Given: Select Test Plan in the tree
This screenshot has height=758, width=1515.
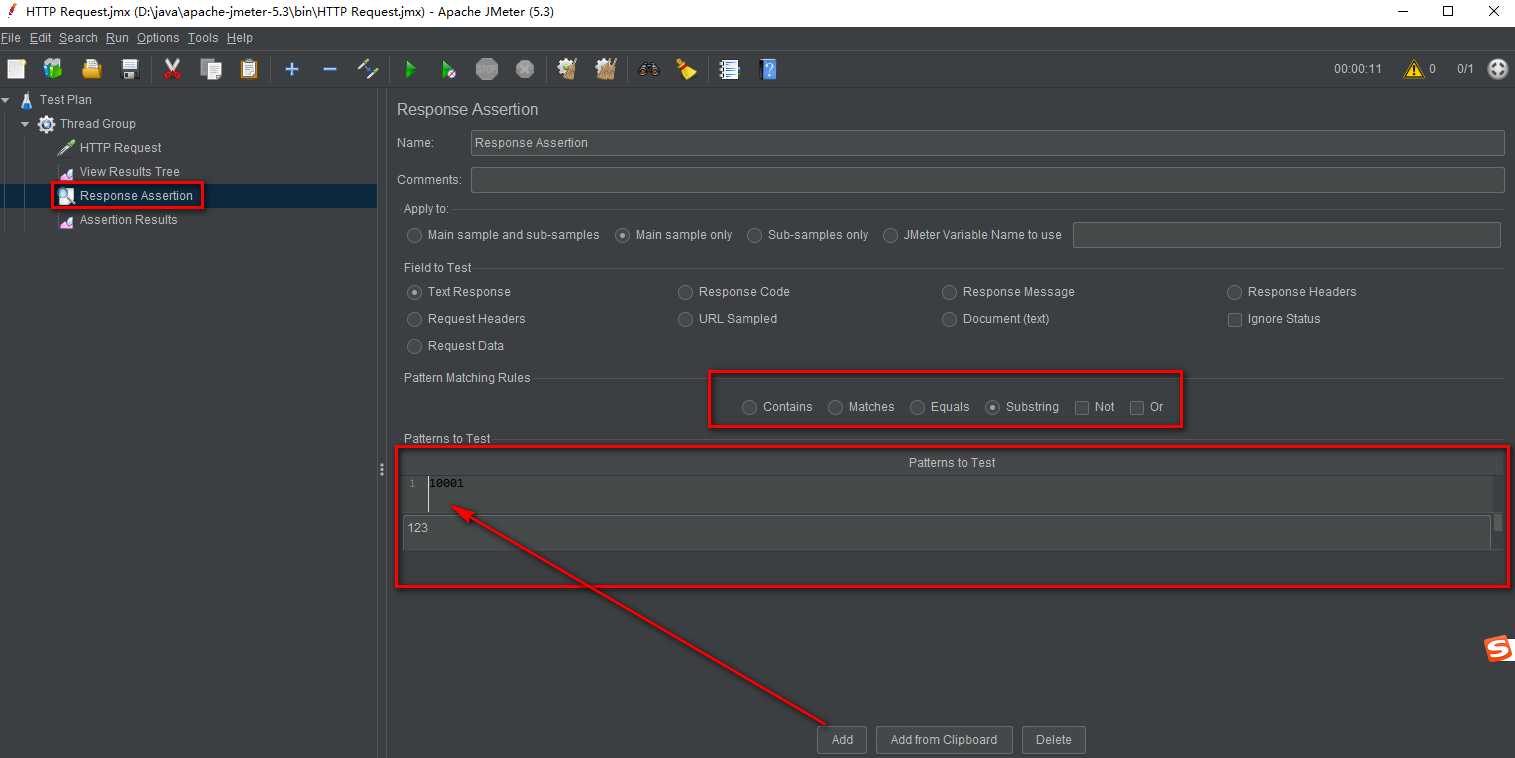Looking at the screenshot, I should pos(66,100).
